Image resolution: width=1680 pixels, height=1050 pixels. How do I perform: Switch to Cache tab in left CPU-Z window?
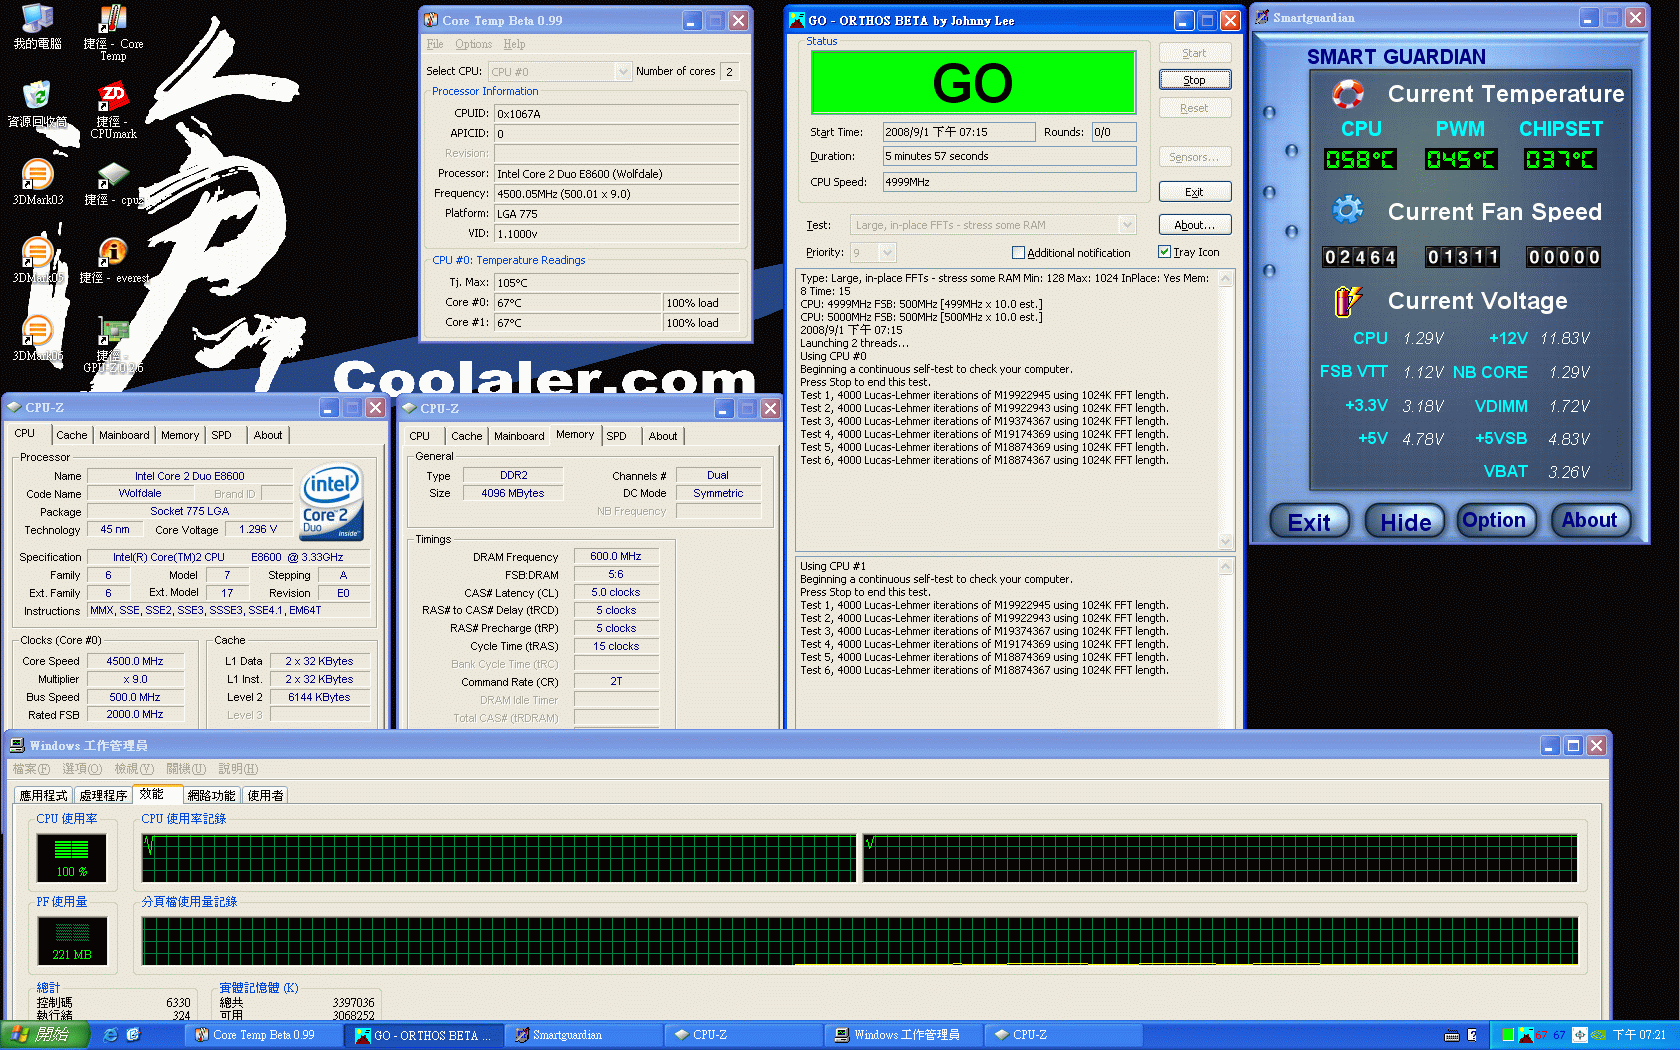(71, 435)
